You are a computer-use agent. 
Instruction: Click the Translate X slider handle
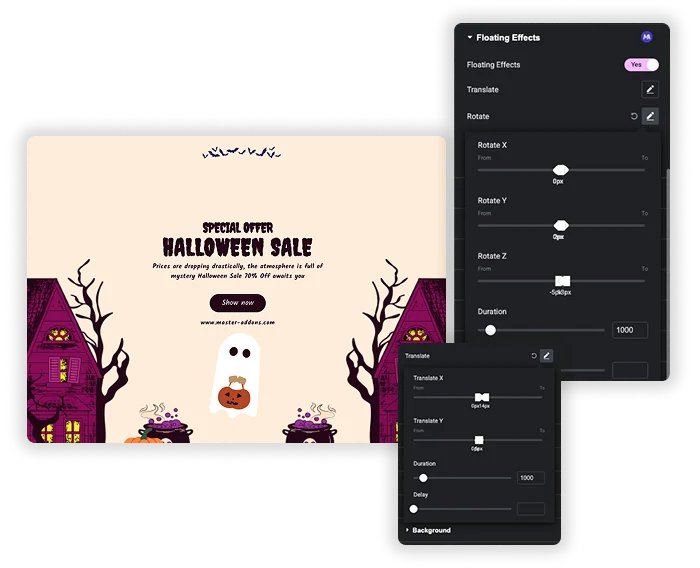[x=482, y=397]
